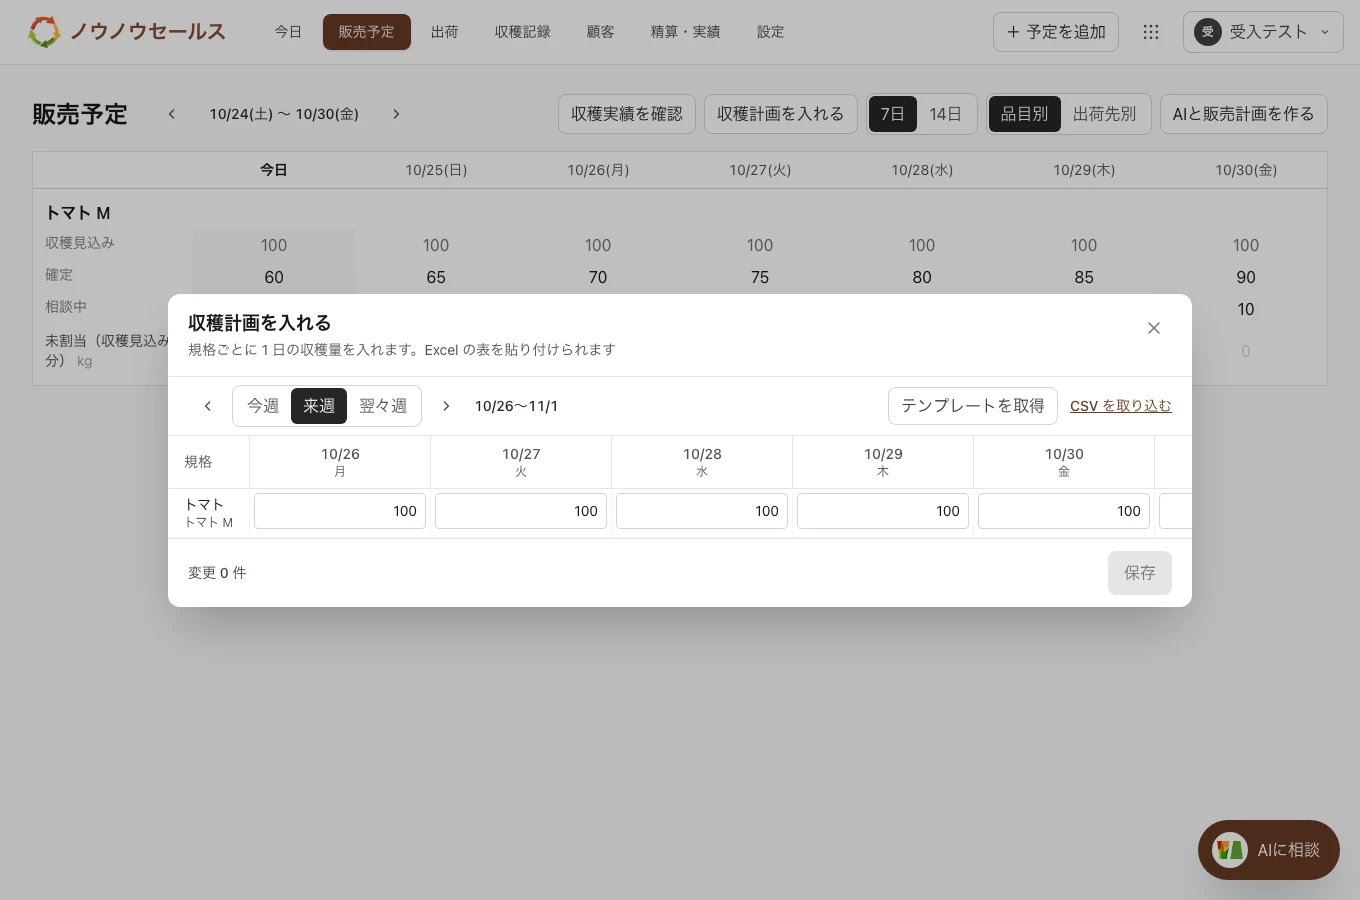
Task: Open the apps grid menu icon
Action: [1151, 32]
